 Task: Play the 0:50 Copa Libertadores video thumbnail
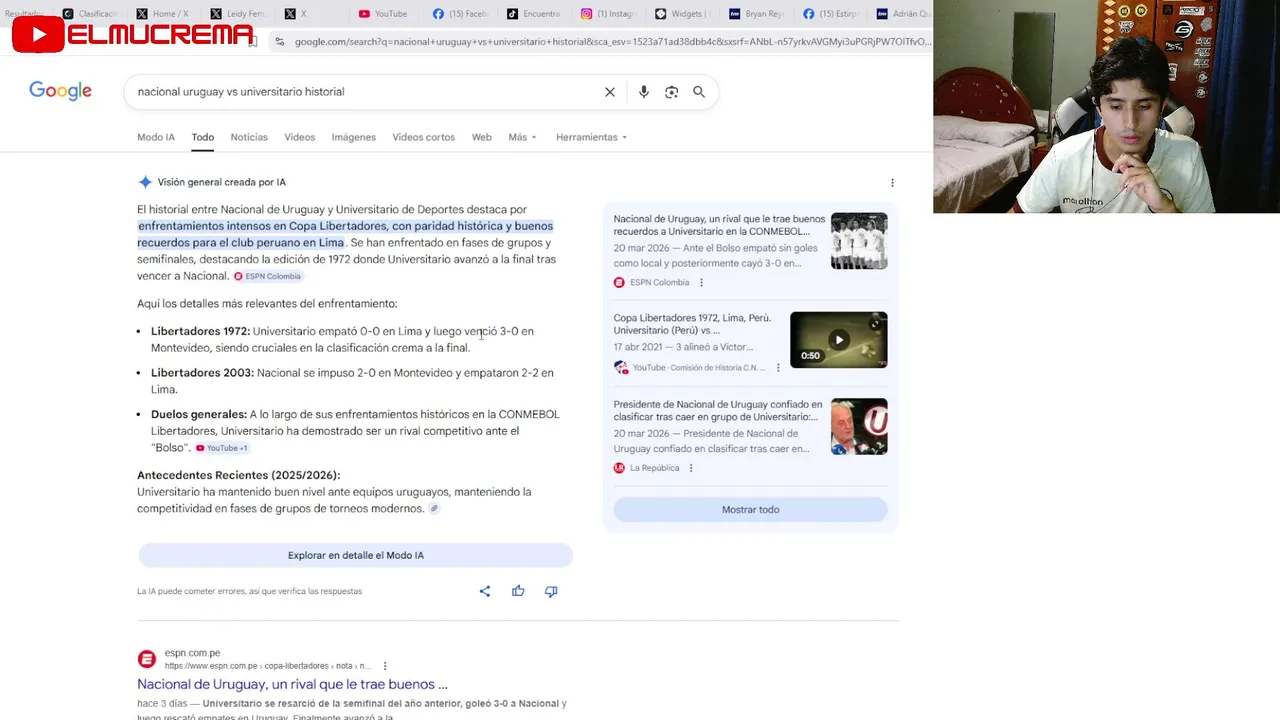[838, 340]
